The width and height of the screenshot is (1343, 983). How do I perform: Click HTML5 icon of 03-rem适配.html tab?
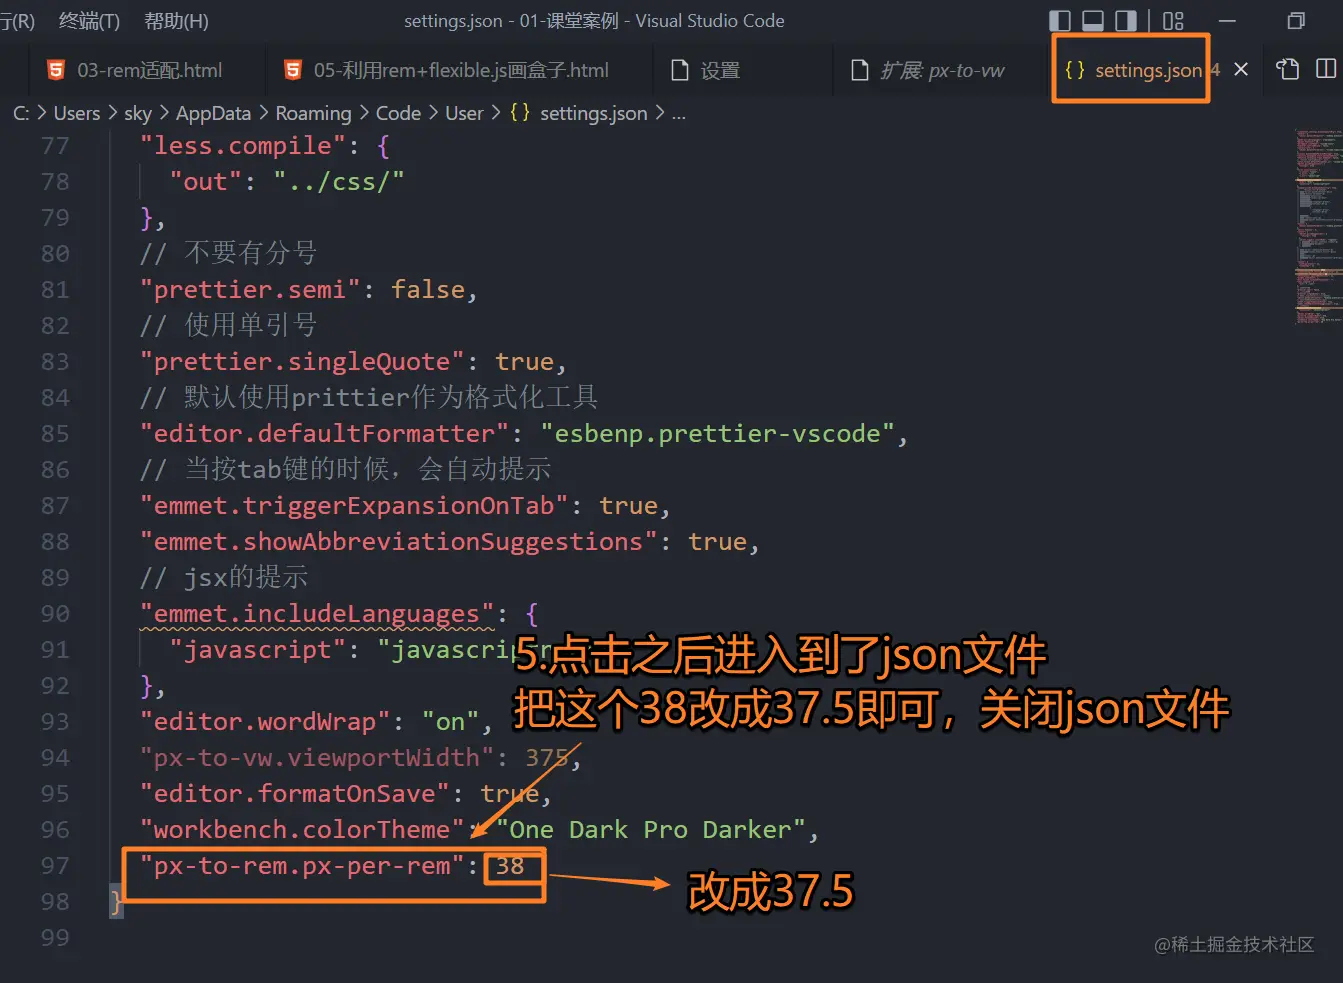click(x=57, y=70)
